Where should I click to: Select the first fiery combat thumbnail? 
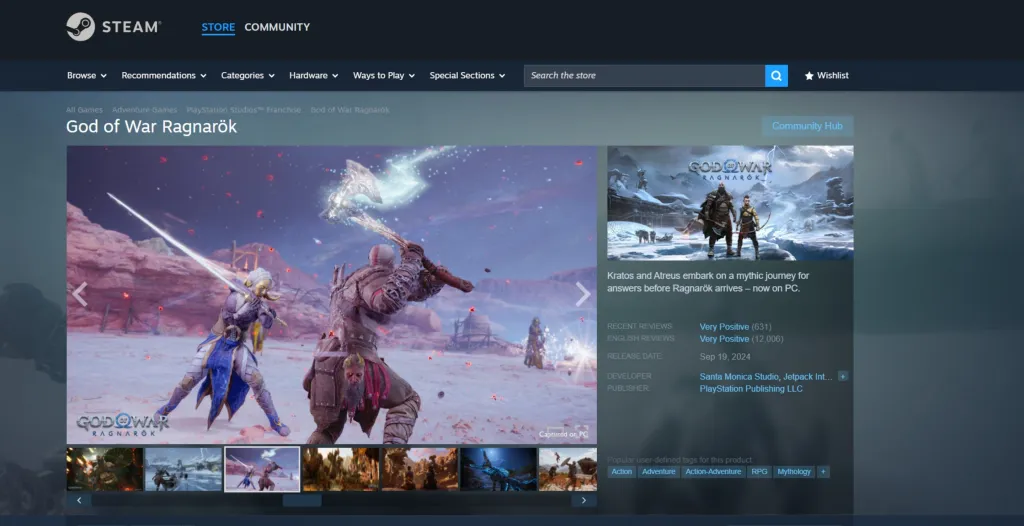pyautogui.click(x=104, y=469)
